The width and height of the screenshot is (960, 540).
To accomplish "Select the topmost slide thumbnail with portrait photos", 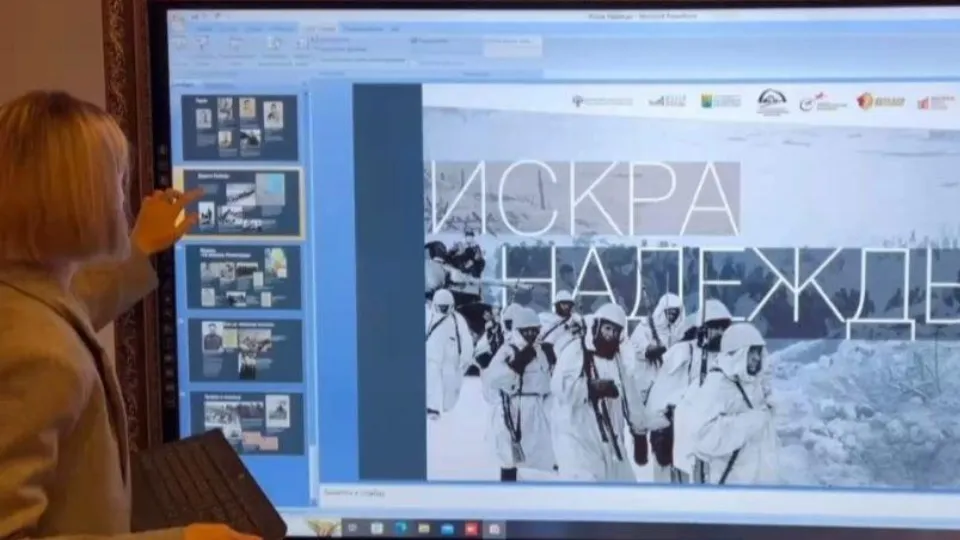I will (240, 127).
